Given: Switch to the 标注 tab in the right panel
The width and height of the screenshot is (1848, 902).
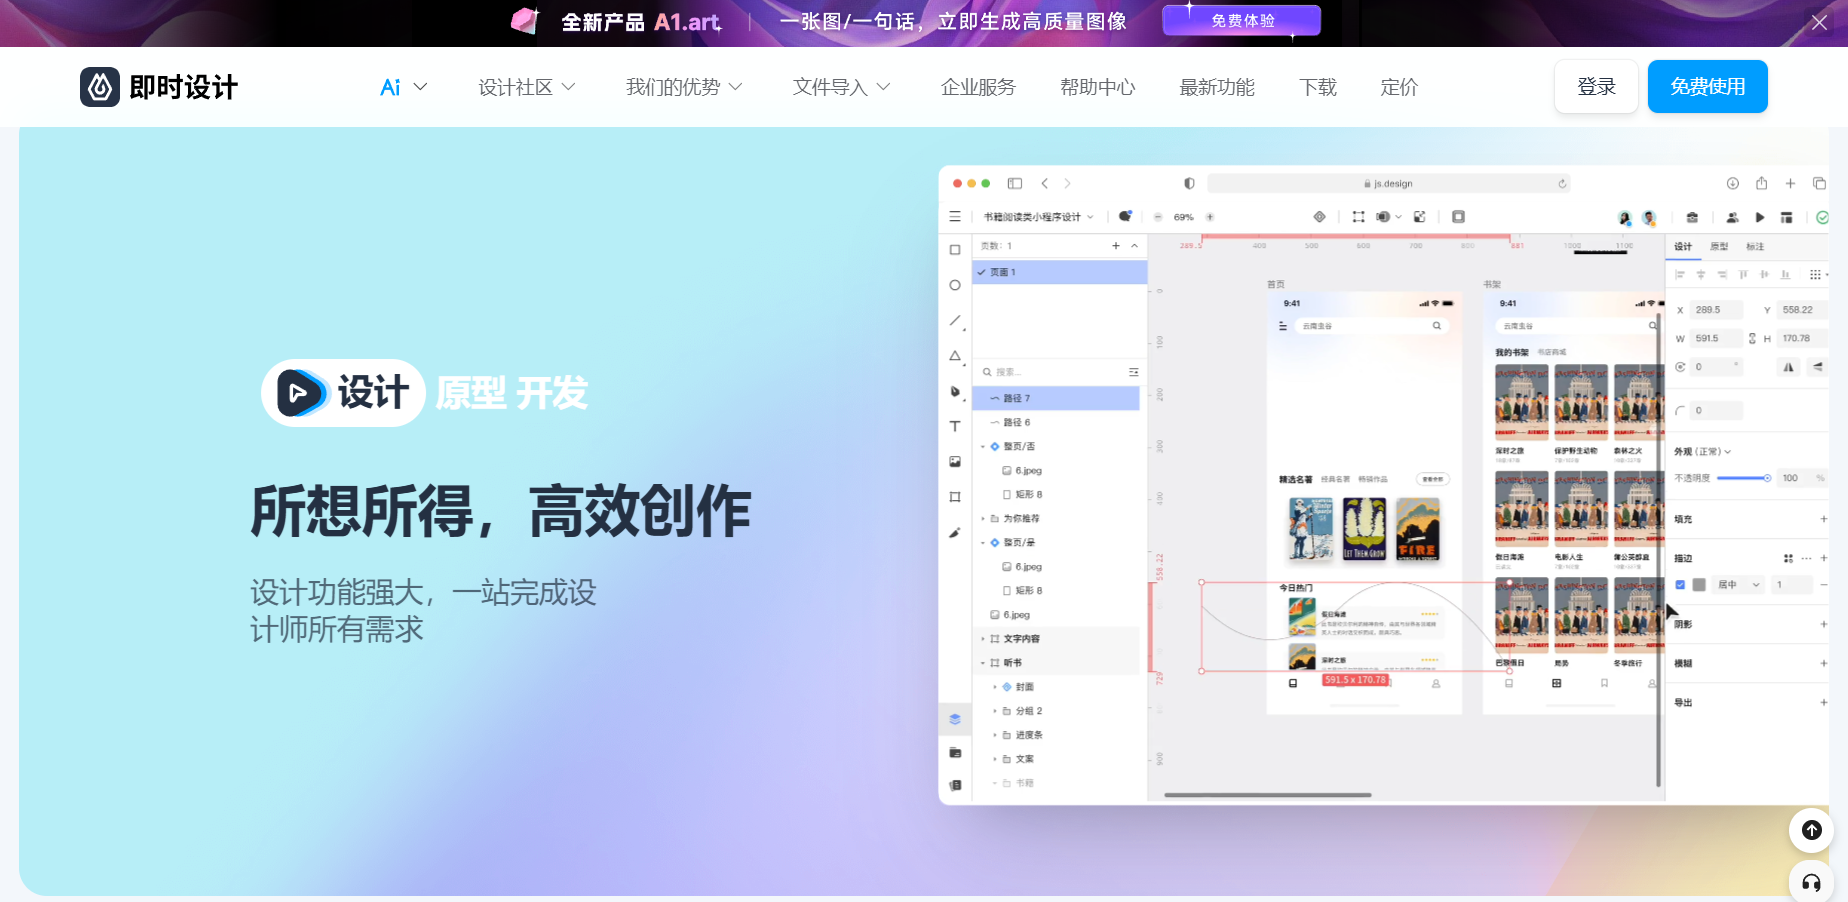Looking at the screenshot, I should 1755,247.
